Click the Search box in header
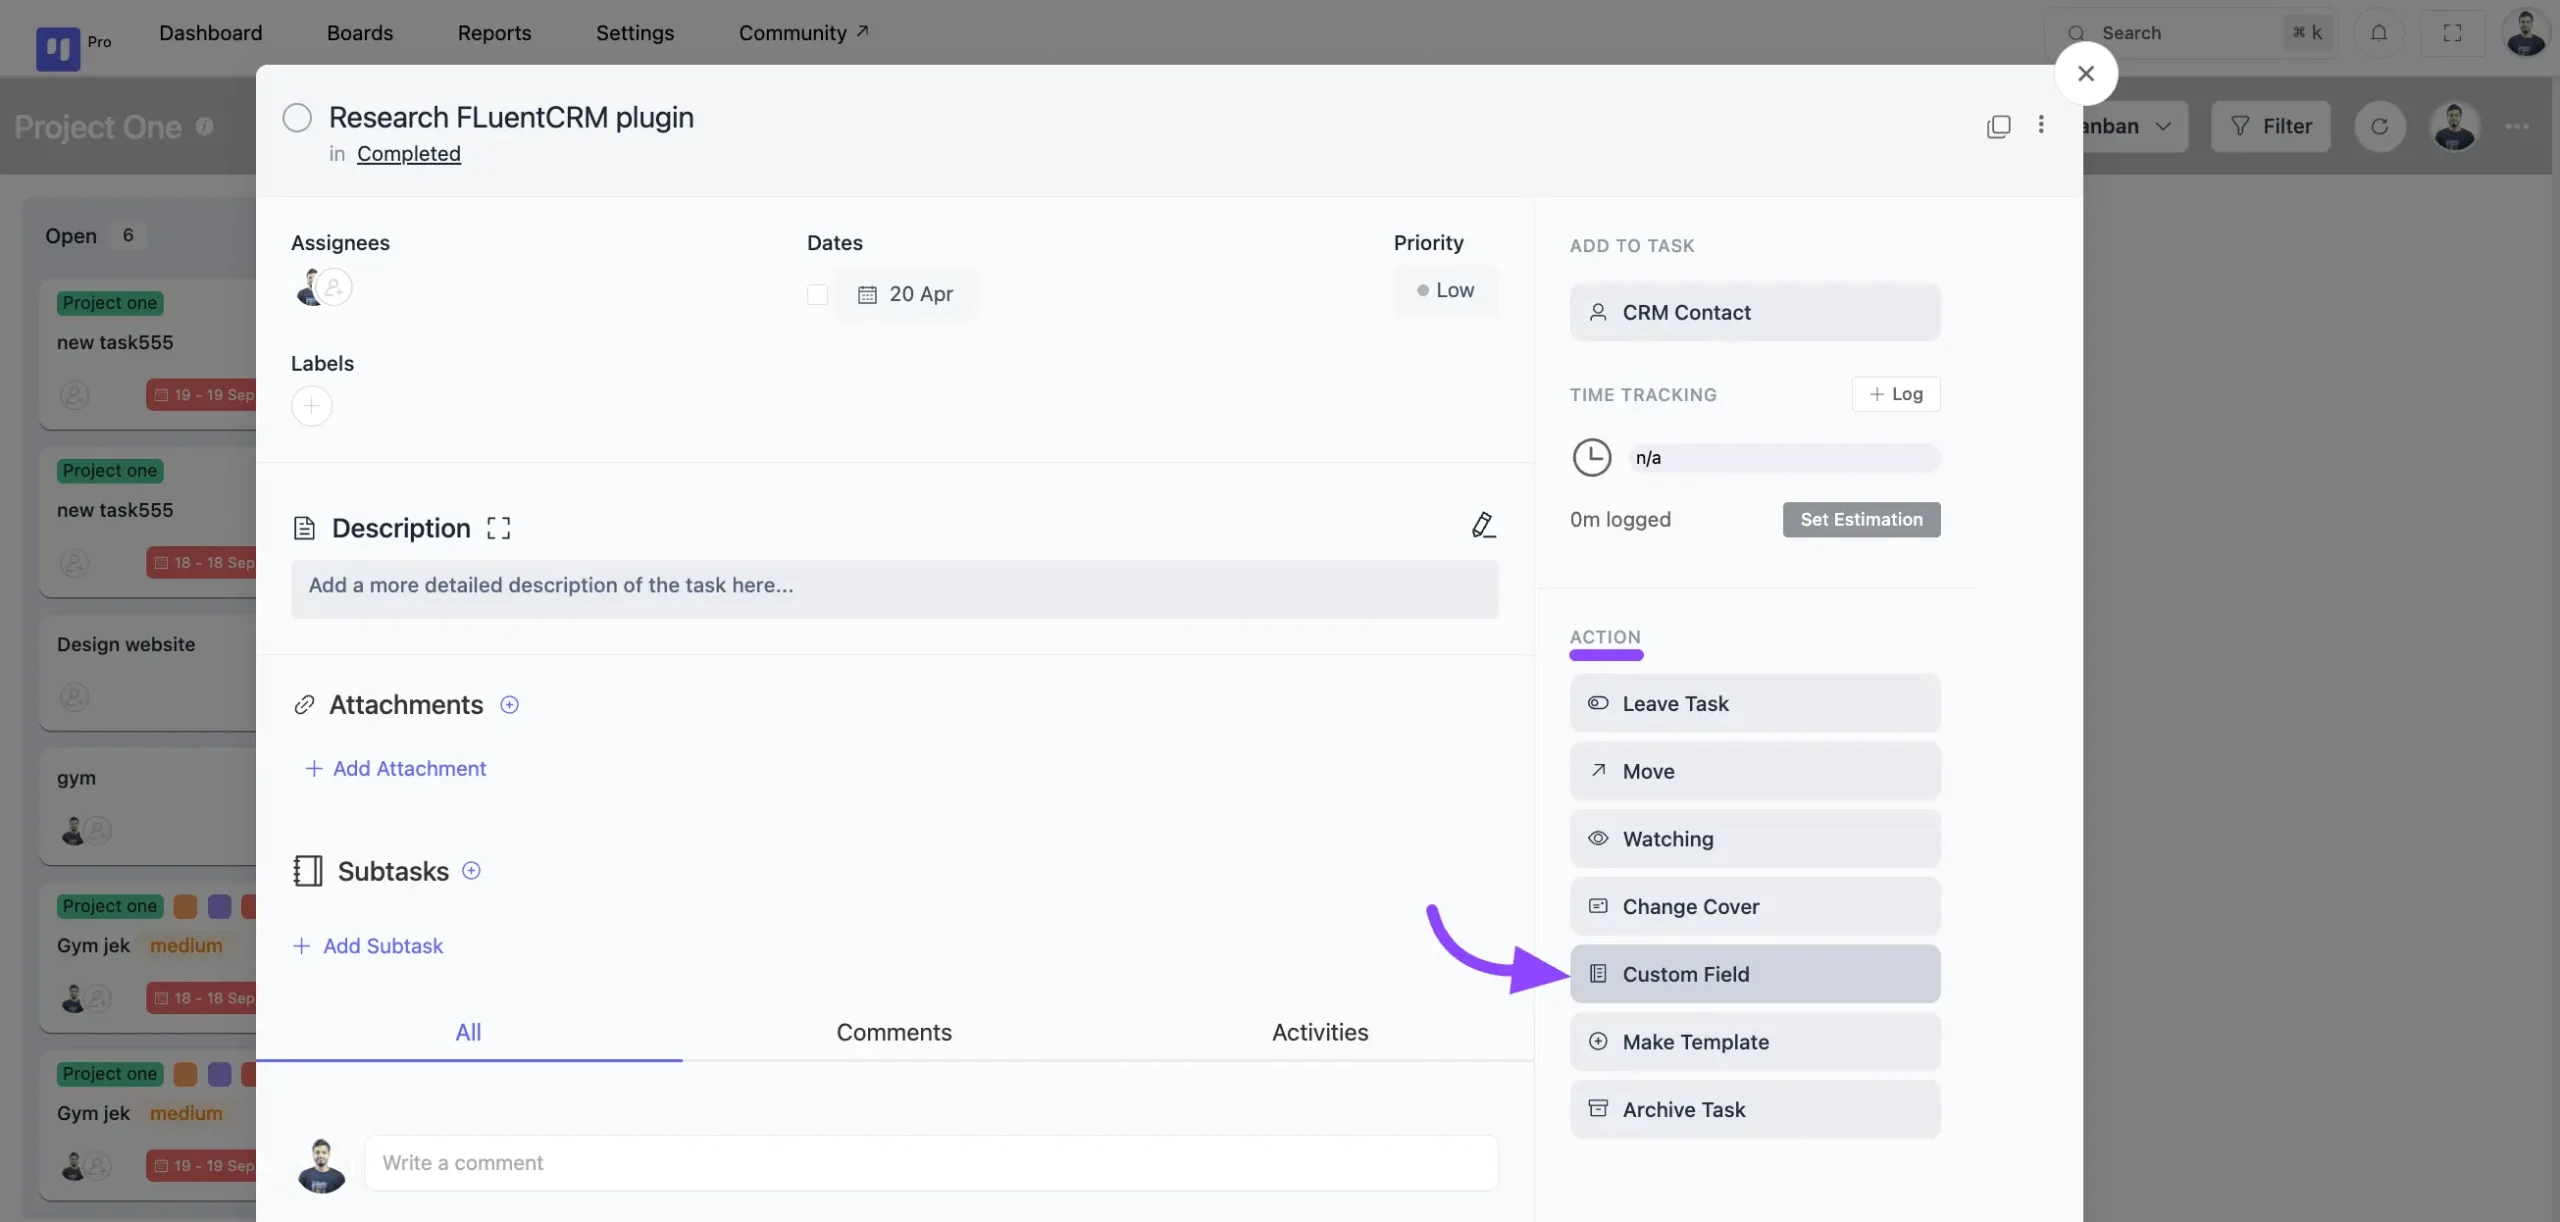Screen dimensions: 2560x1222 [x=2190, y=33]
